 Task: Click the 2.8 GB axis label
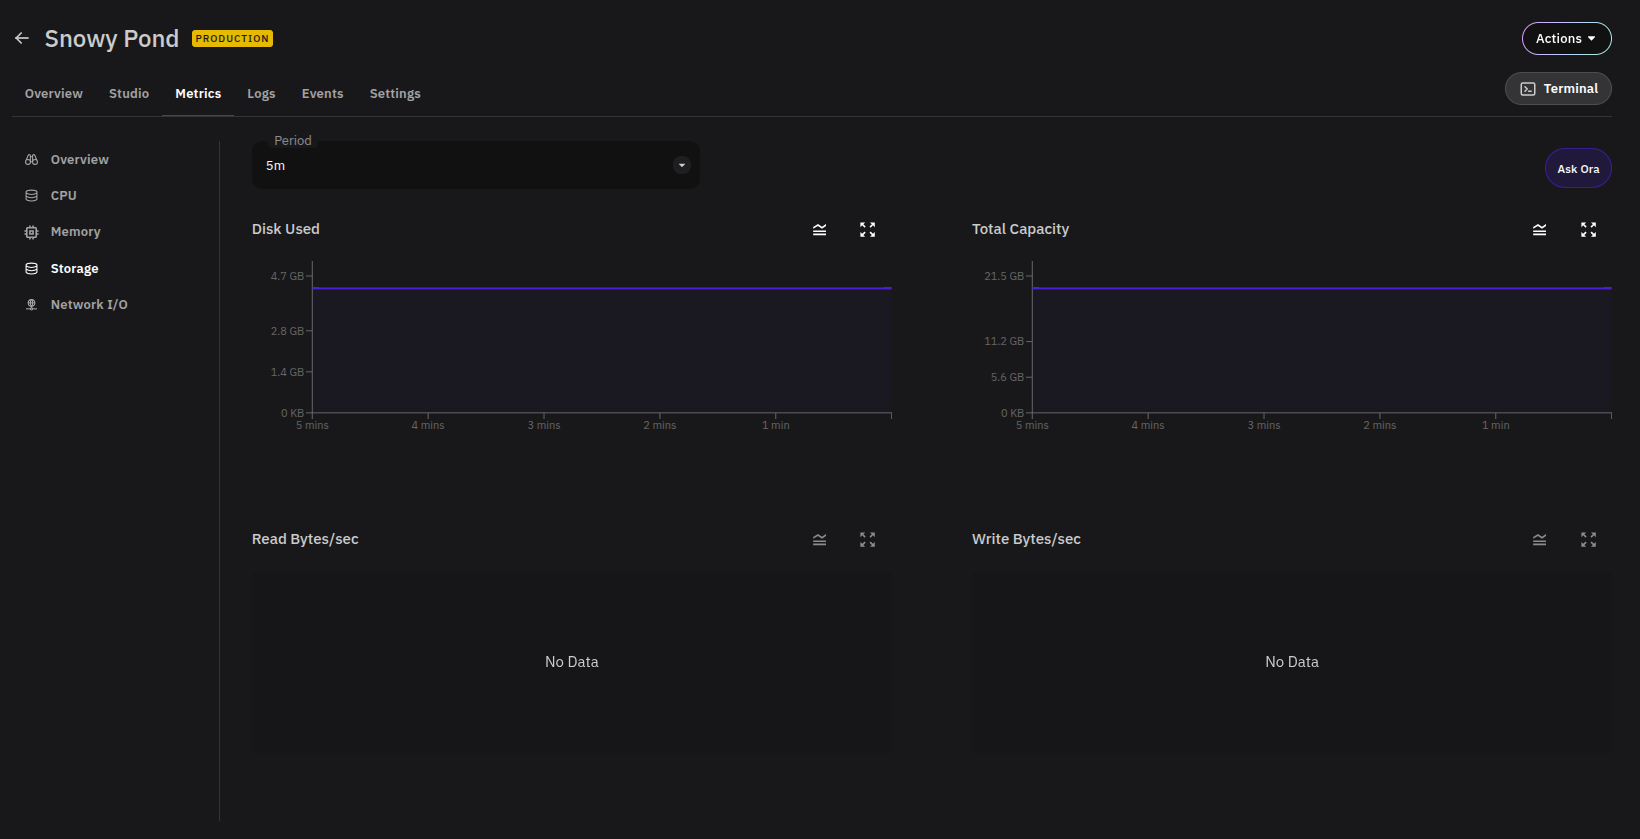pos(287,331)
